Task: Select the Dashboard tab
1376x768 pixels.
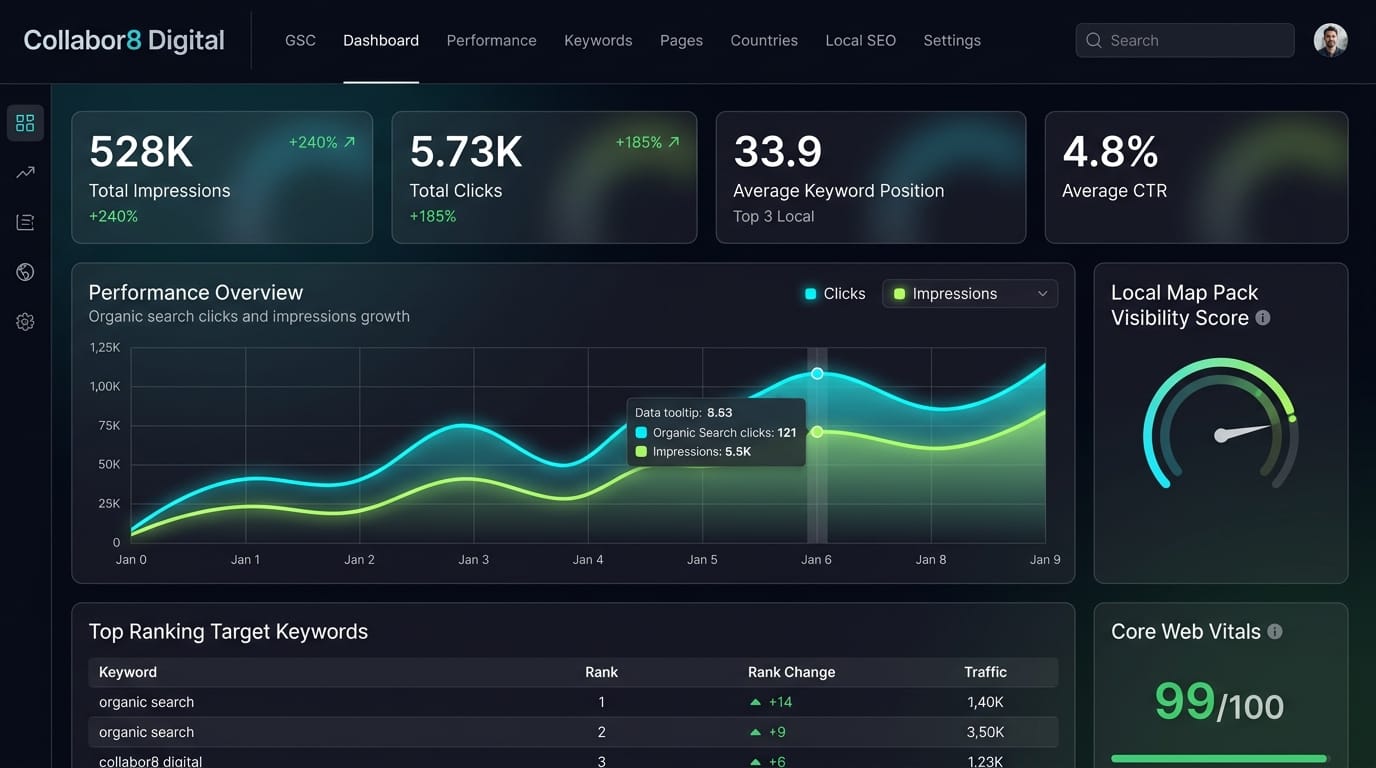Action: click(381, 40)
